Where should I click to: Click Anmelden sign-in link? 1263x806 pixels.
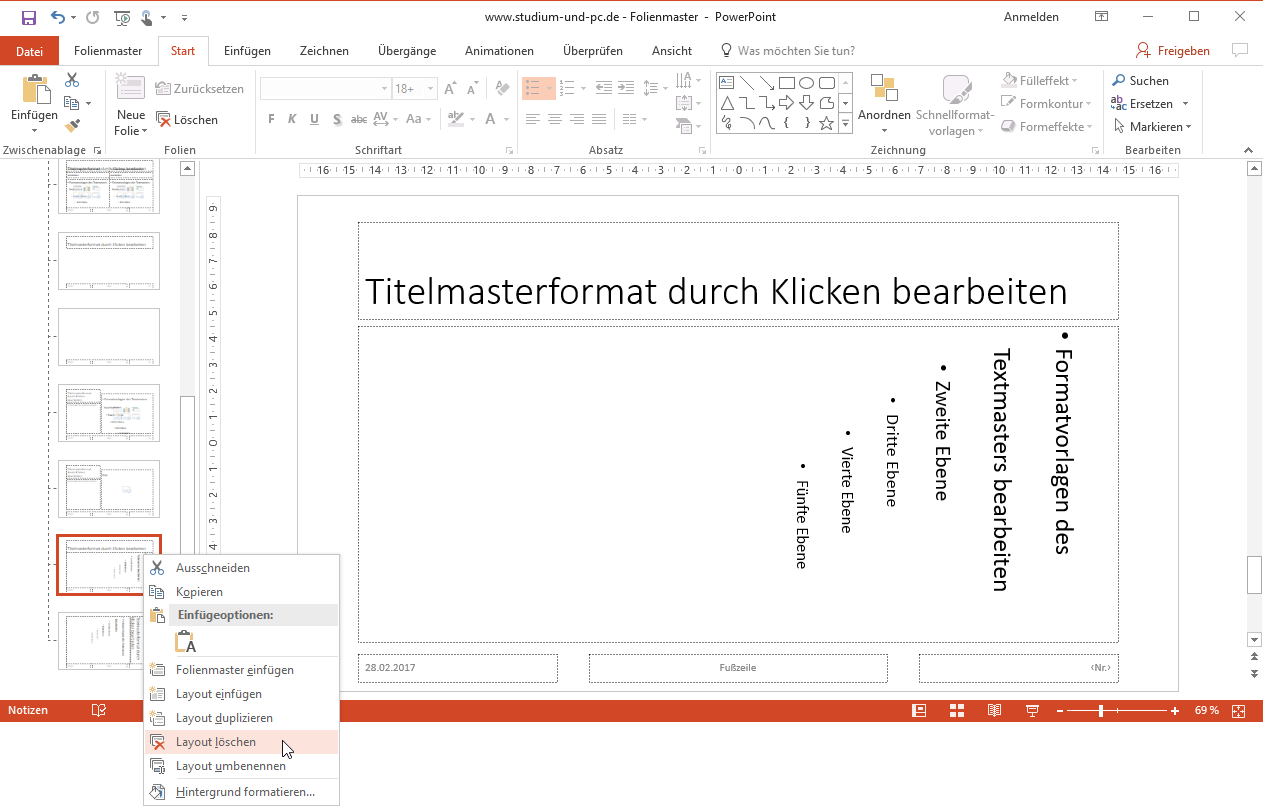click(1031, 17)
